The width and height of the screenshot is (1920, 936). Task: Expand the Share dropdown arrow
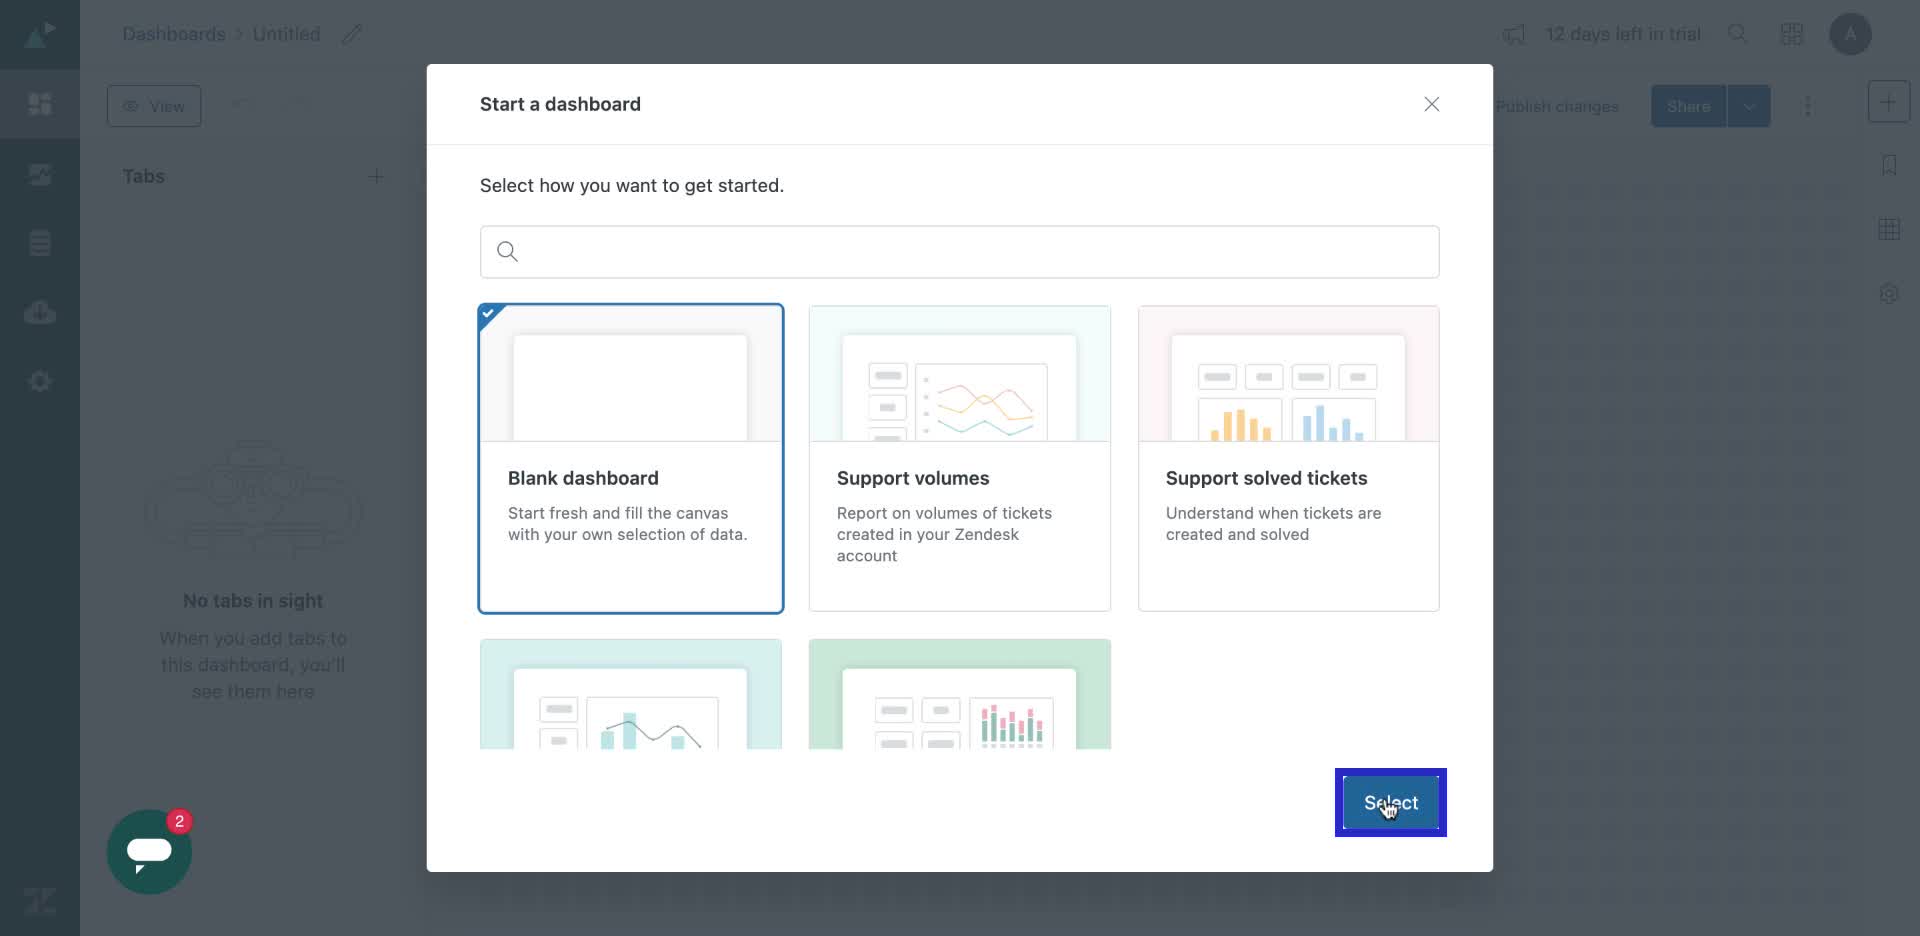click(1749, 106)
